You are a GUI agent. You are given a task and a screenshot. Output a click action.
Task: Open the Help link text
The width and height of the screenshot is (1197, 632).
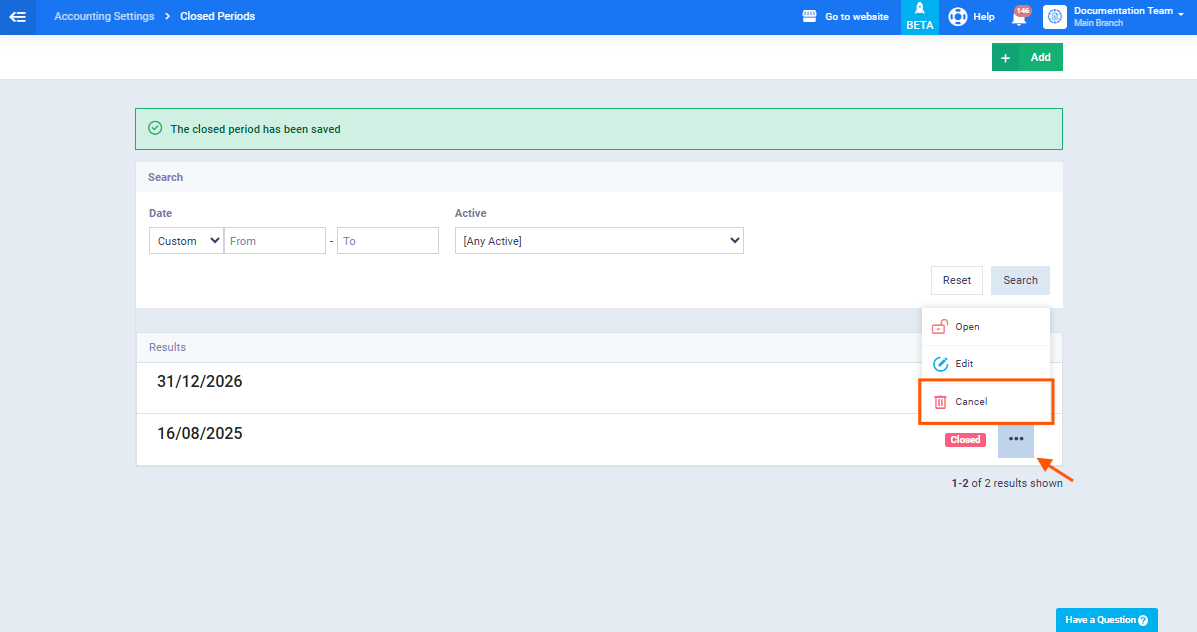point(984,16)
